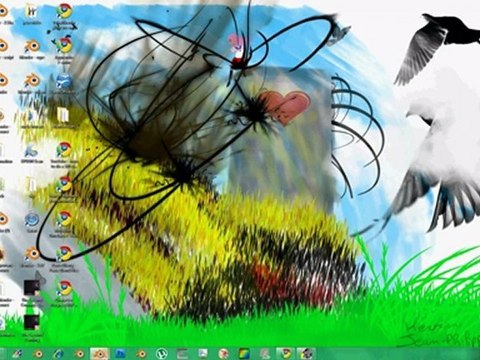Open the blue square taskbar application
Image resolution: width=480 pixels, height=360 pixels.
pyautogui.click(x=120, y=354)
